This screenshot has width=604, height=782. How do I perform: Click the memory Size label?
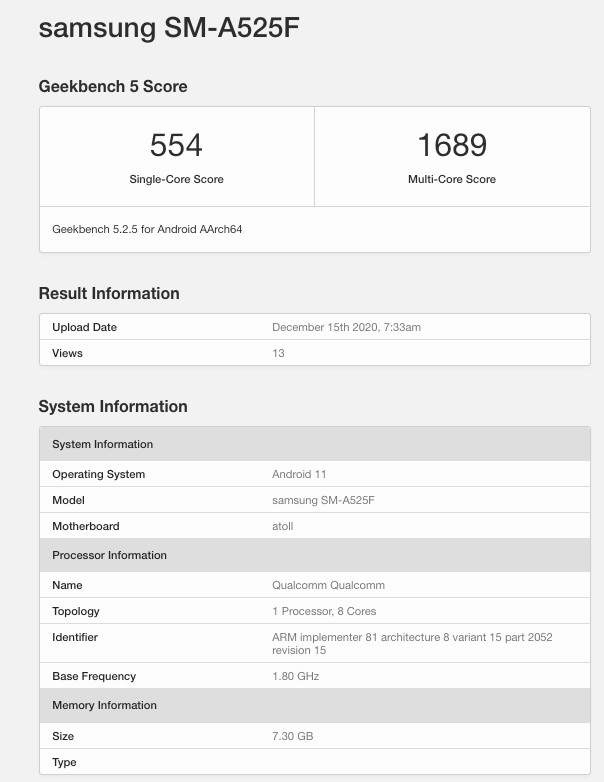point(63,736)
